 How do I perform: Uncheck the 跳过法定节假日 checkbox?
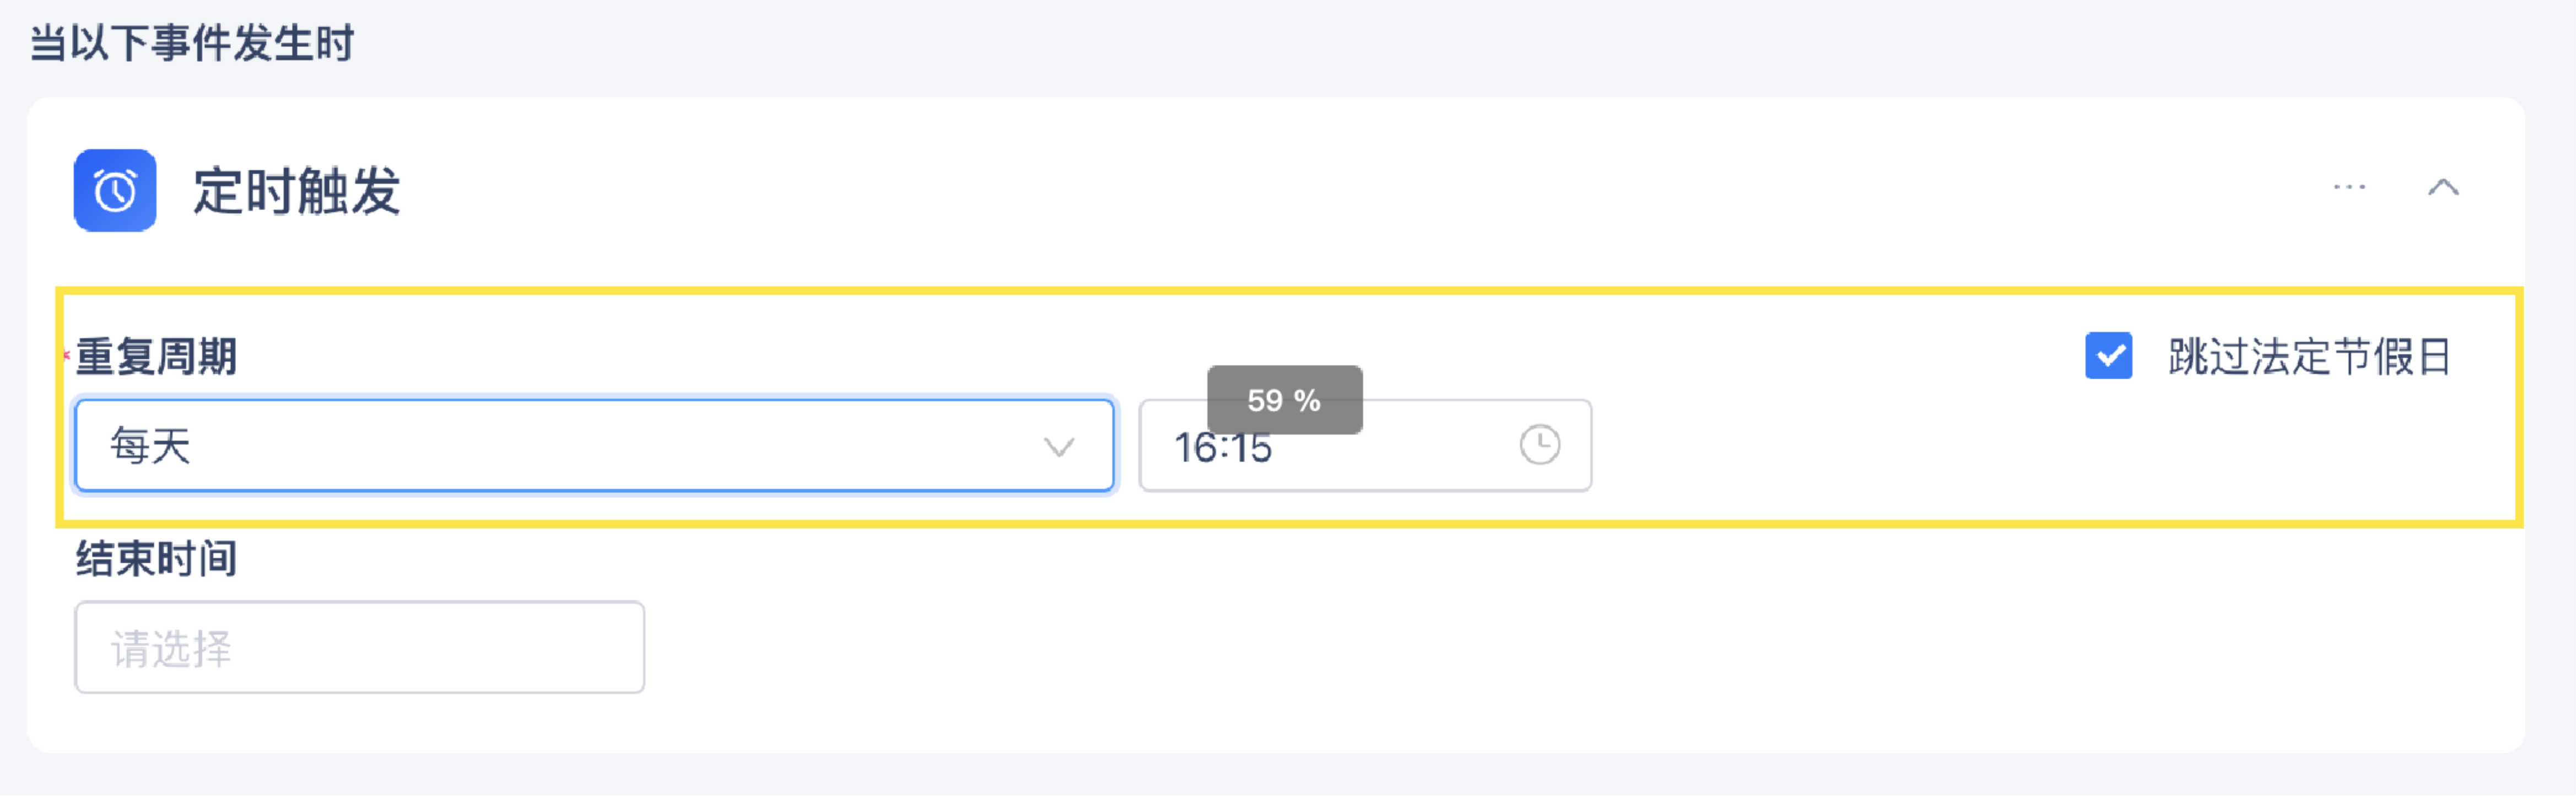click(2108, 356)
